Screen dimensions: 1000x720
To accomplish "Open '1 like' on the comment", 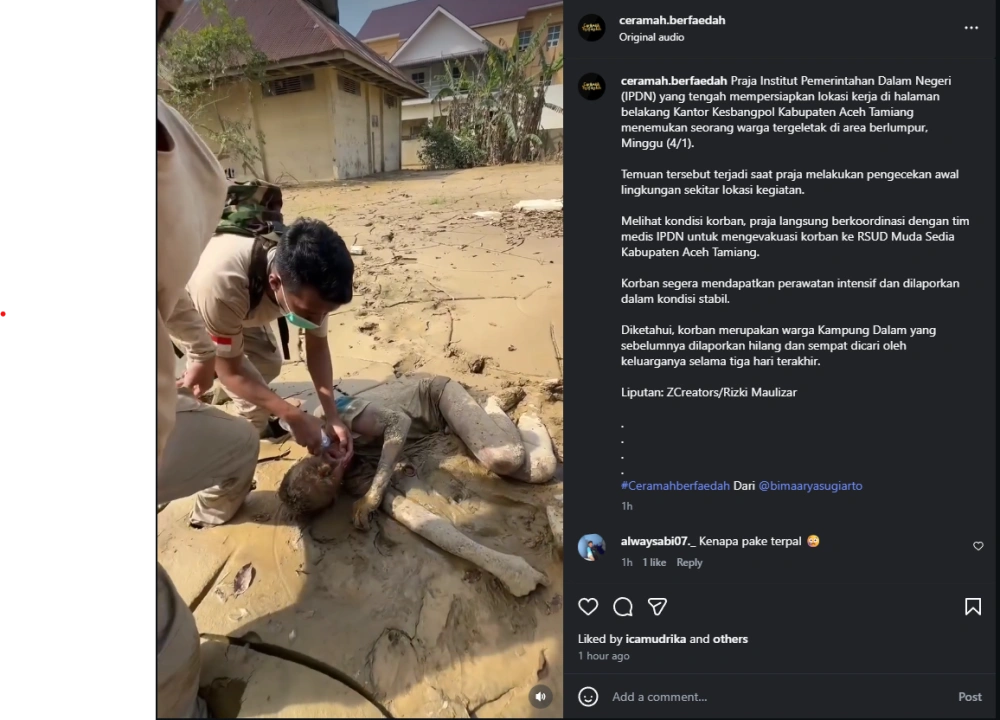I will coord(654,562).
